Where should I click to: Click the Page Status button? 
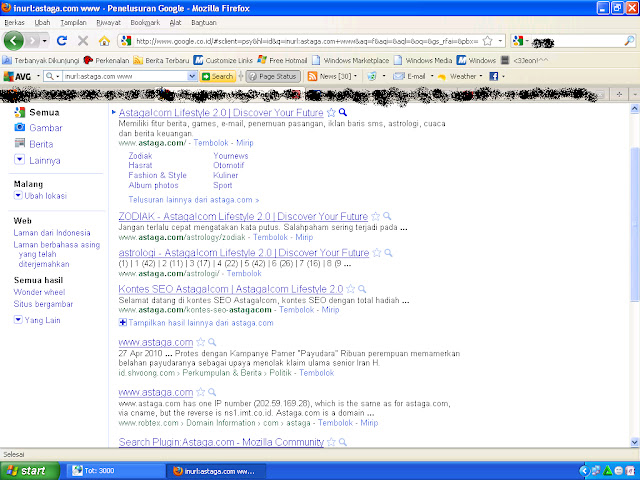tap(273, 76)
